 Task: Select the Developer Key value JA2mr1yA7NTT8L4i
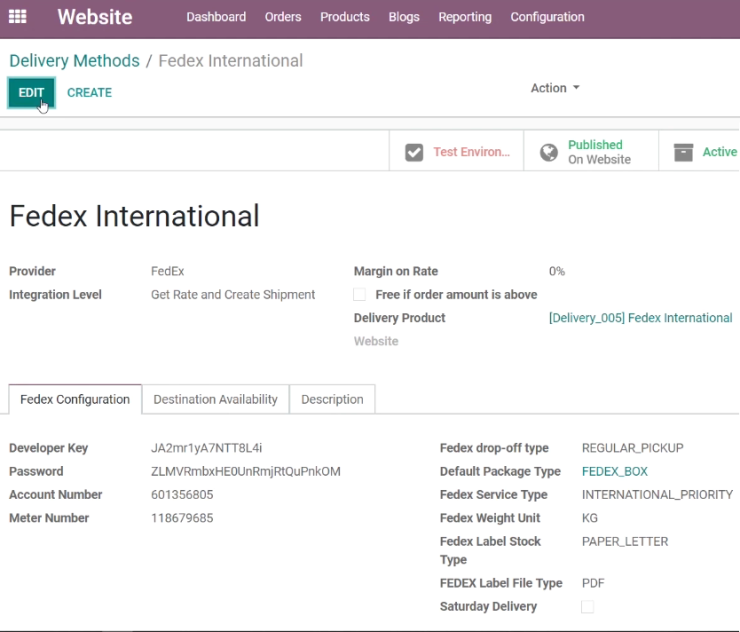(206, 448)
